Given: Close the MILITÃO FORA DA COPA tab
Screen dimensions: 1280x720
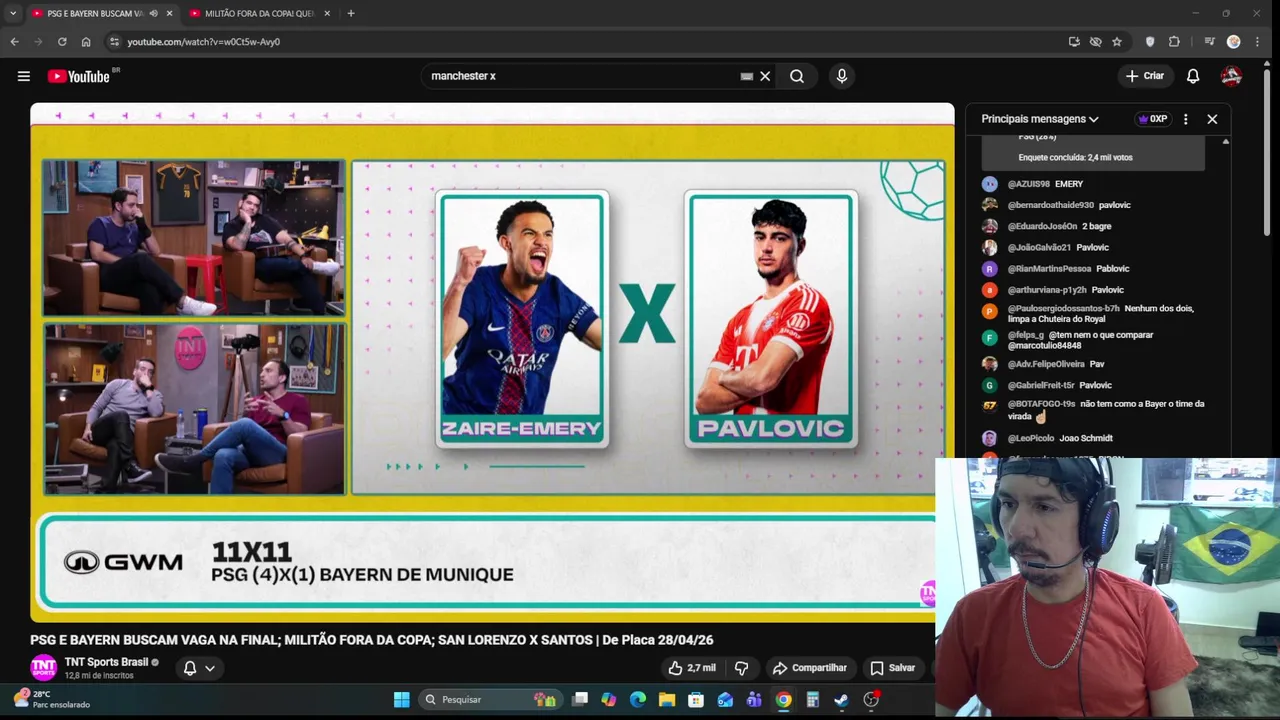Looking at the screenshot, I should click(x=326, y=13).
